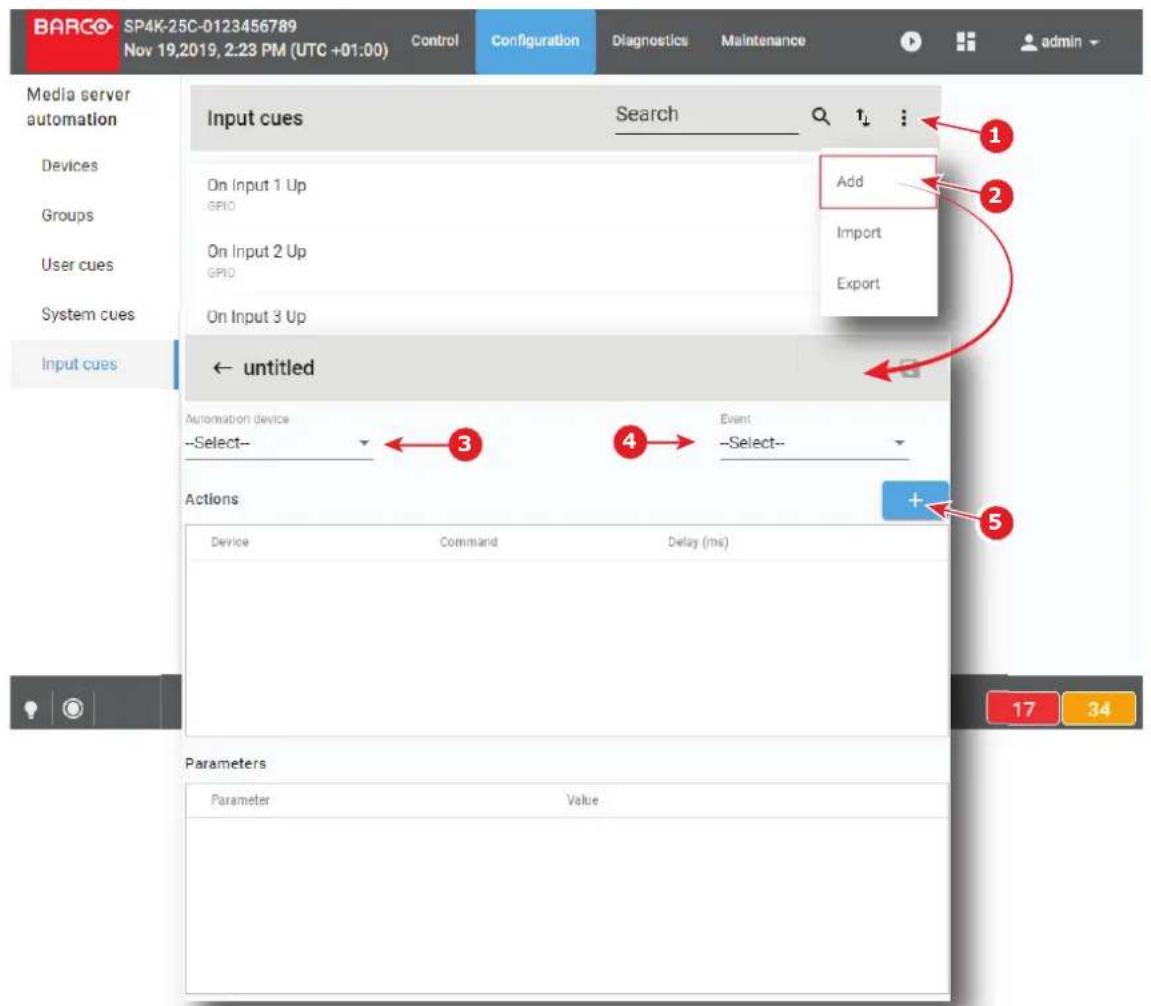Click the back arrow beside untitled

pos(222,368)
